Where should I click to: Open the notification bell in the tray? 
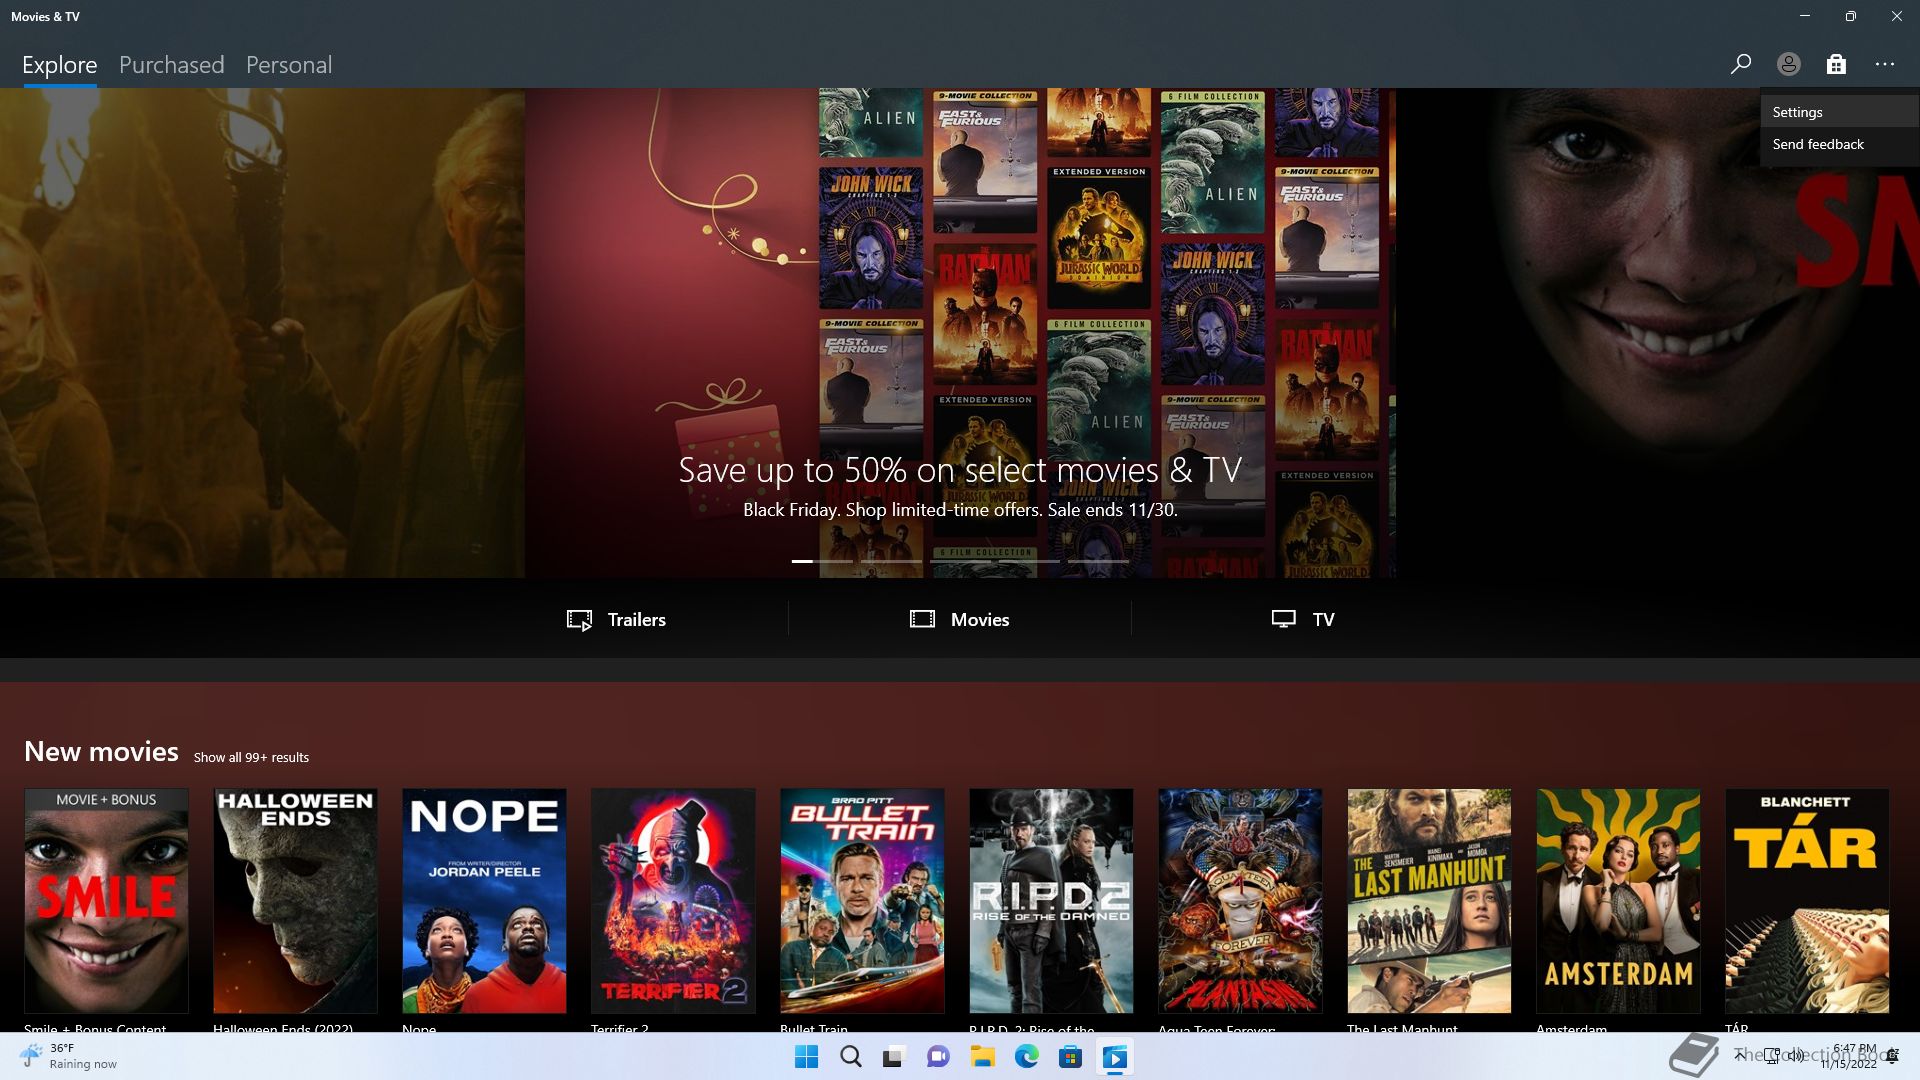tap(1892, 1056)
